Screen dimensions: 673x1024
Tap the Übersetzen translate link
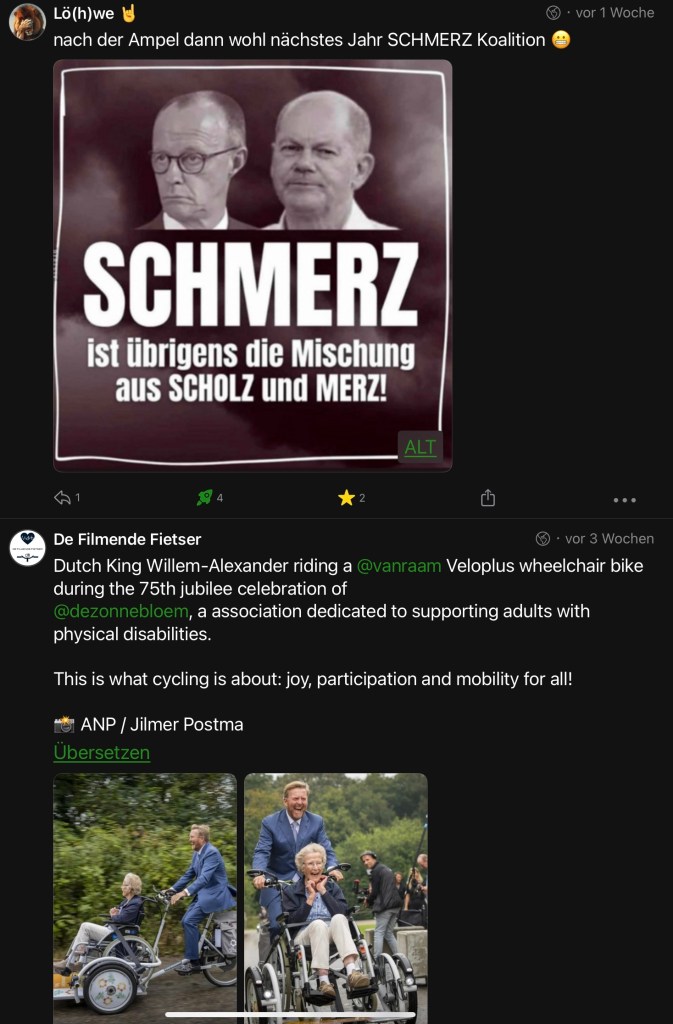pyautogui.click(x=101, y=752)
